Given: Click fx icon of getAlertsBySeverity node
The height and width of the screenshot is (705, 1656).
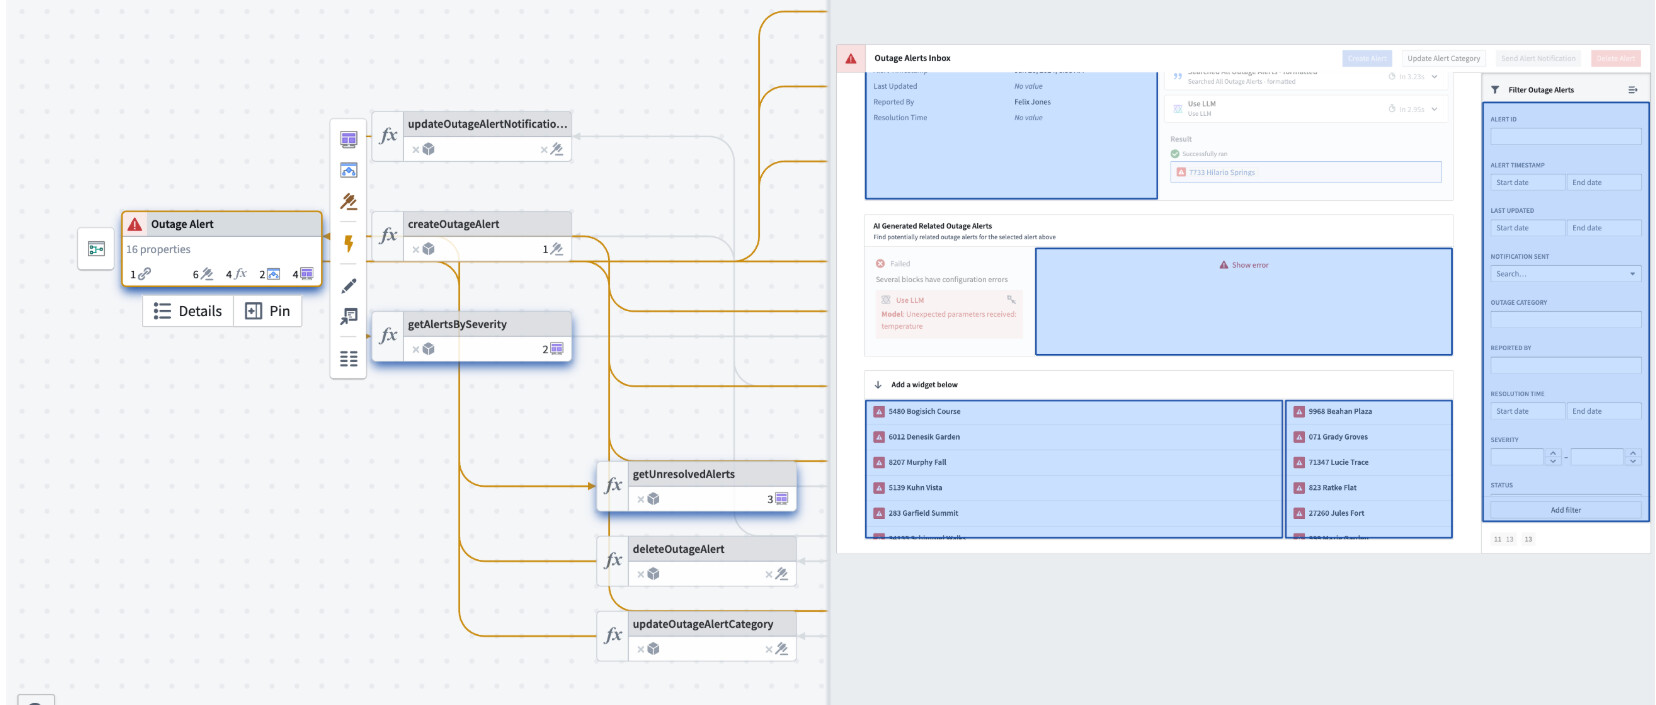Looking at the screenshot, I should pyautogui.click(x=388, y=336).
